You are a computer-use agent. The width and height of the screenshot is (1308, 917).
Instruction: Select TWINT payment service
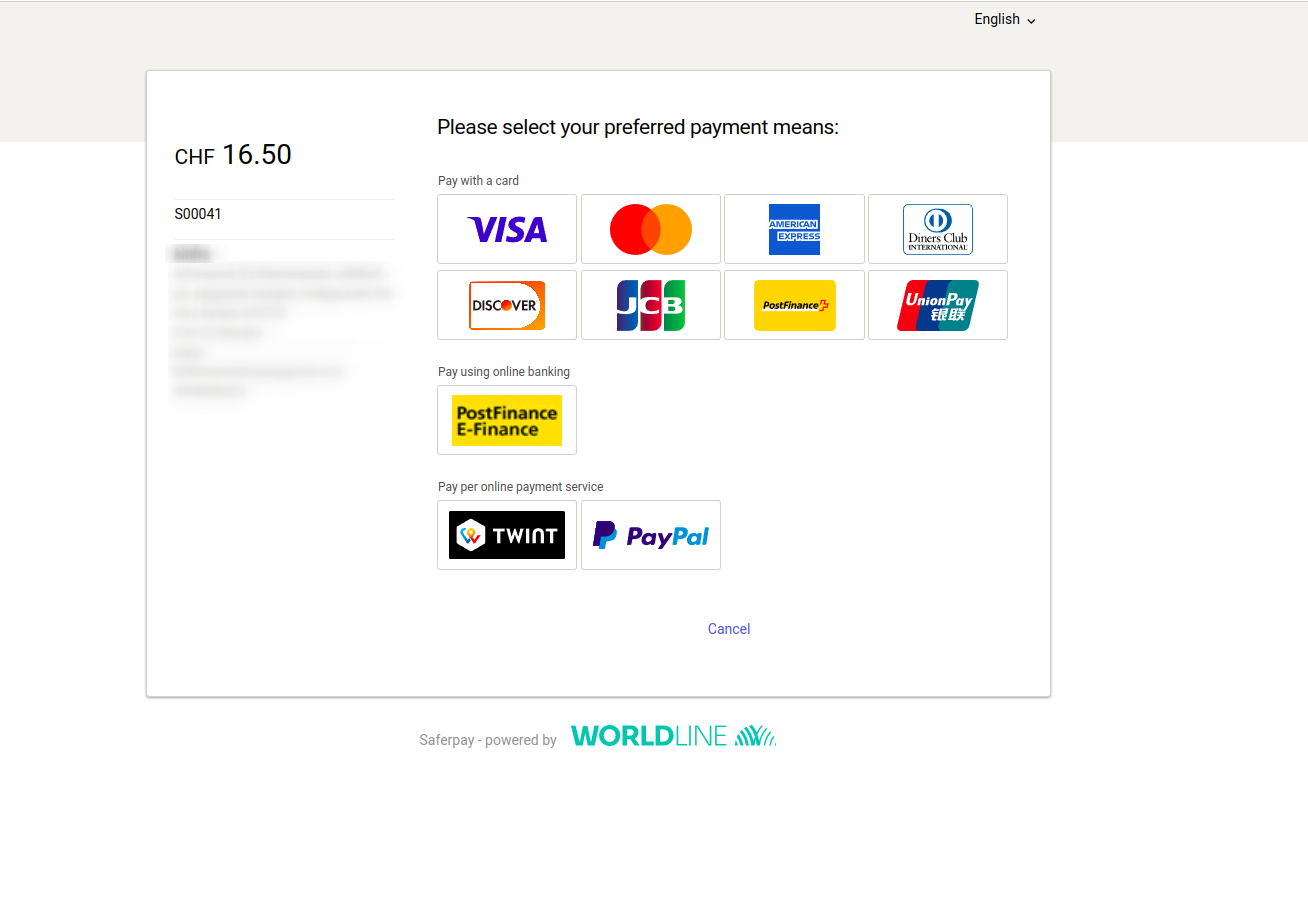[x=507, y=535]
